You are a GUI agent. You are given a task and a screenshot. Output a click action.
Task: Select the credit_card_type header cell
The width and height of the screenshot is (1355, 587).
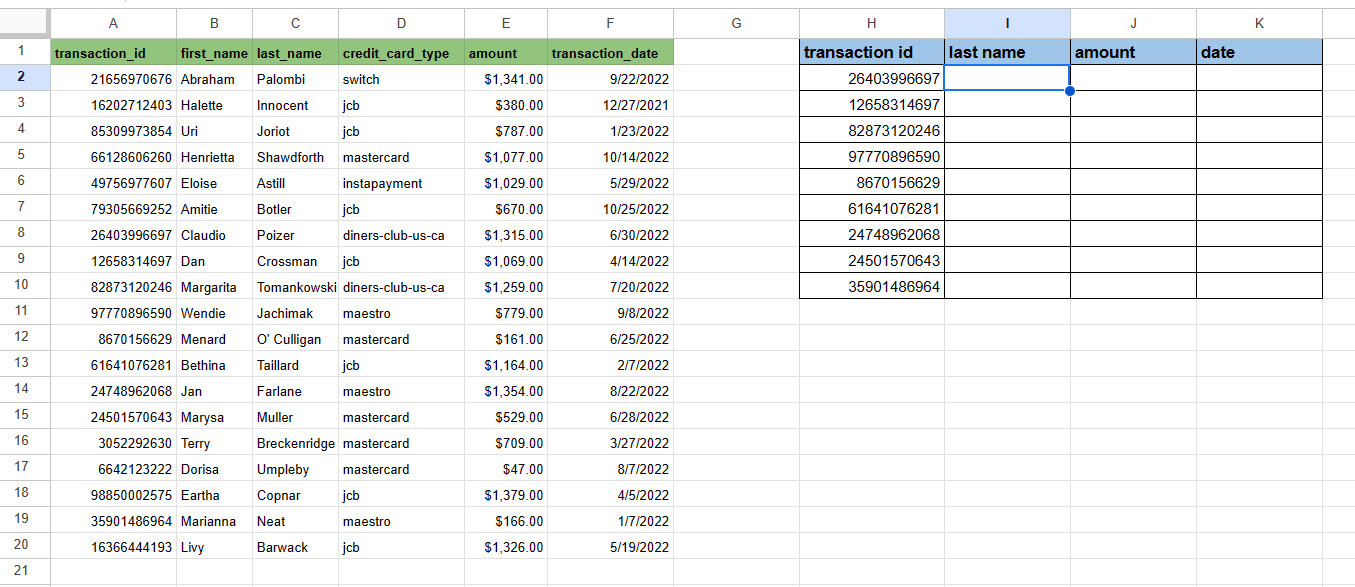coord(401,53)
